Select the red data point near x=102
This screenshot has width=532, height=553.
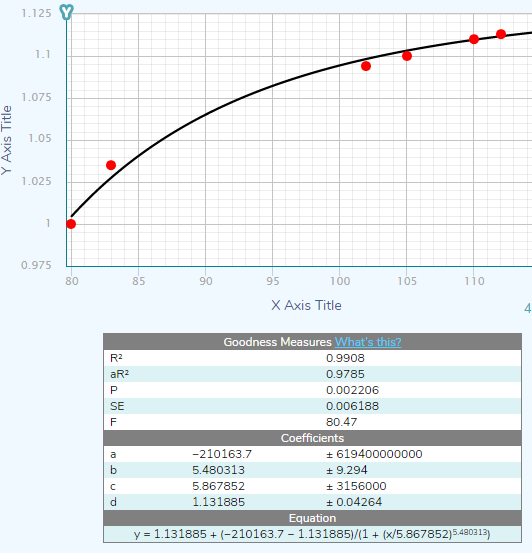click(x=366, y=66)
